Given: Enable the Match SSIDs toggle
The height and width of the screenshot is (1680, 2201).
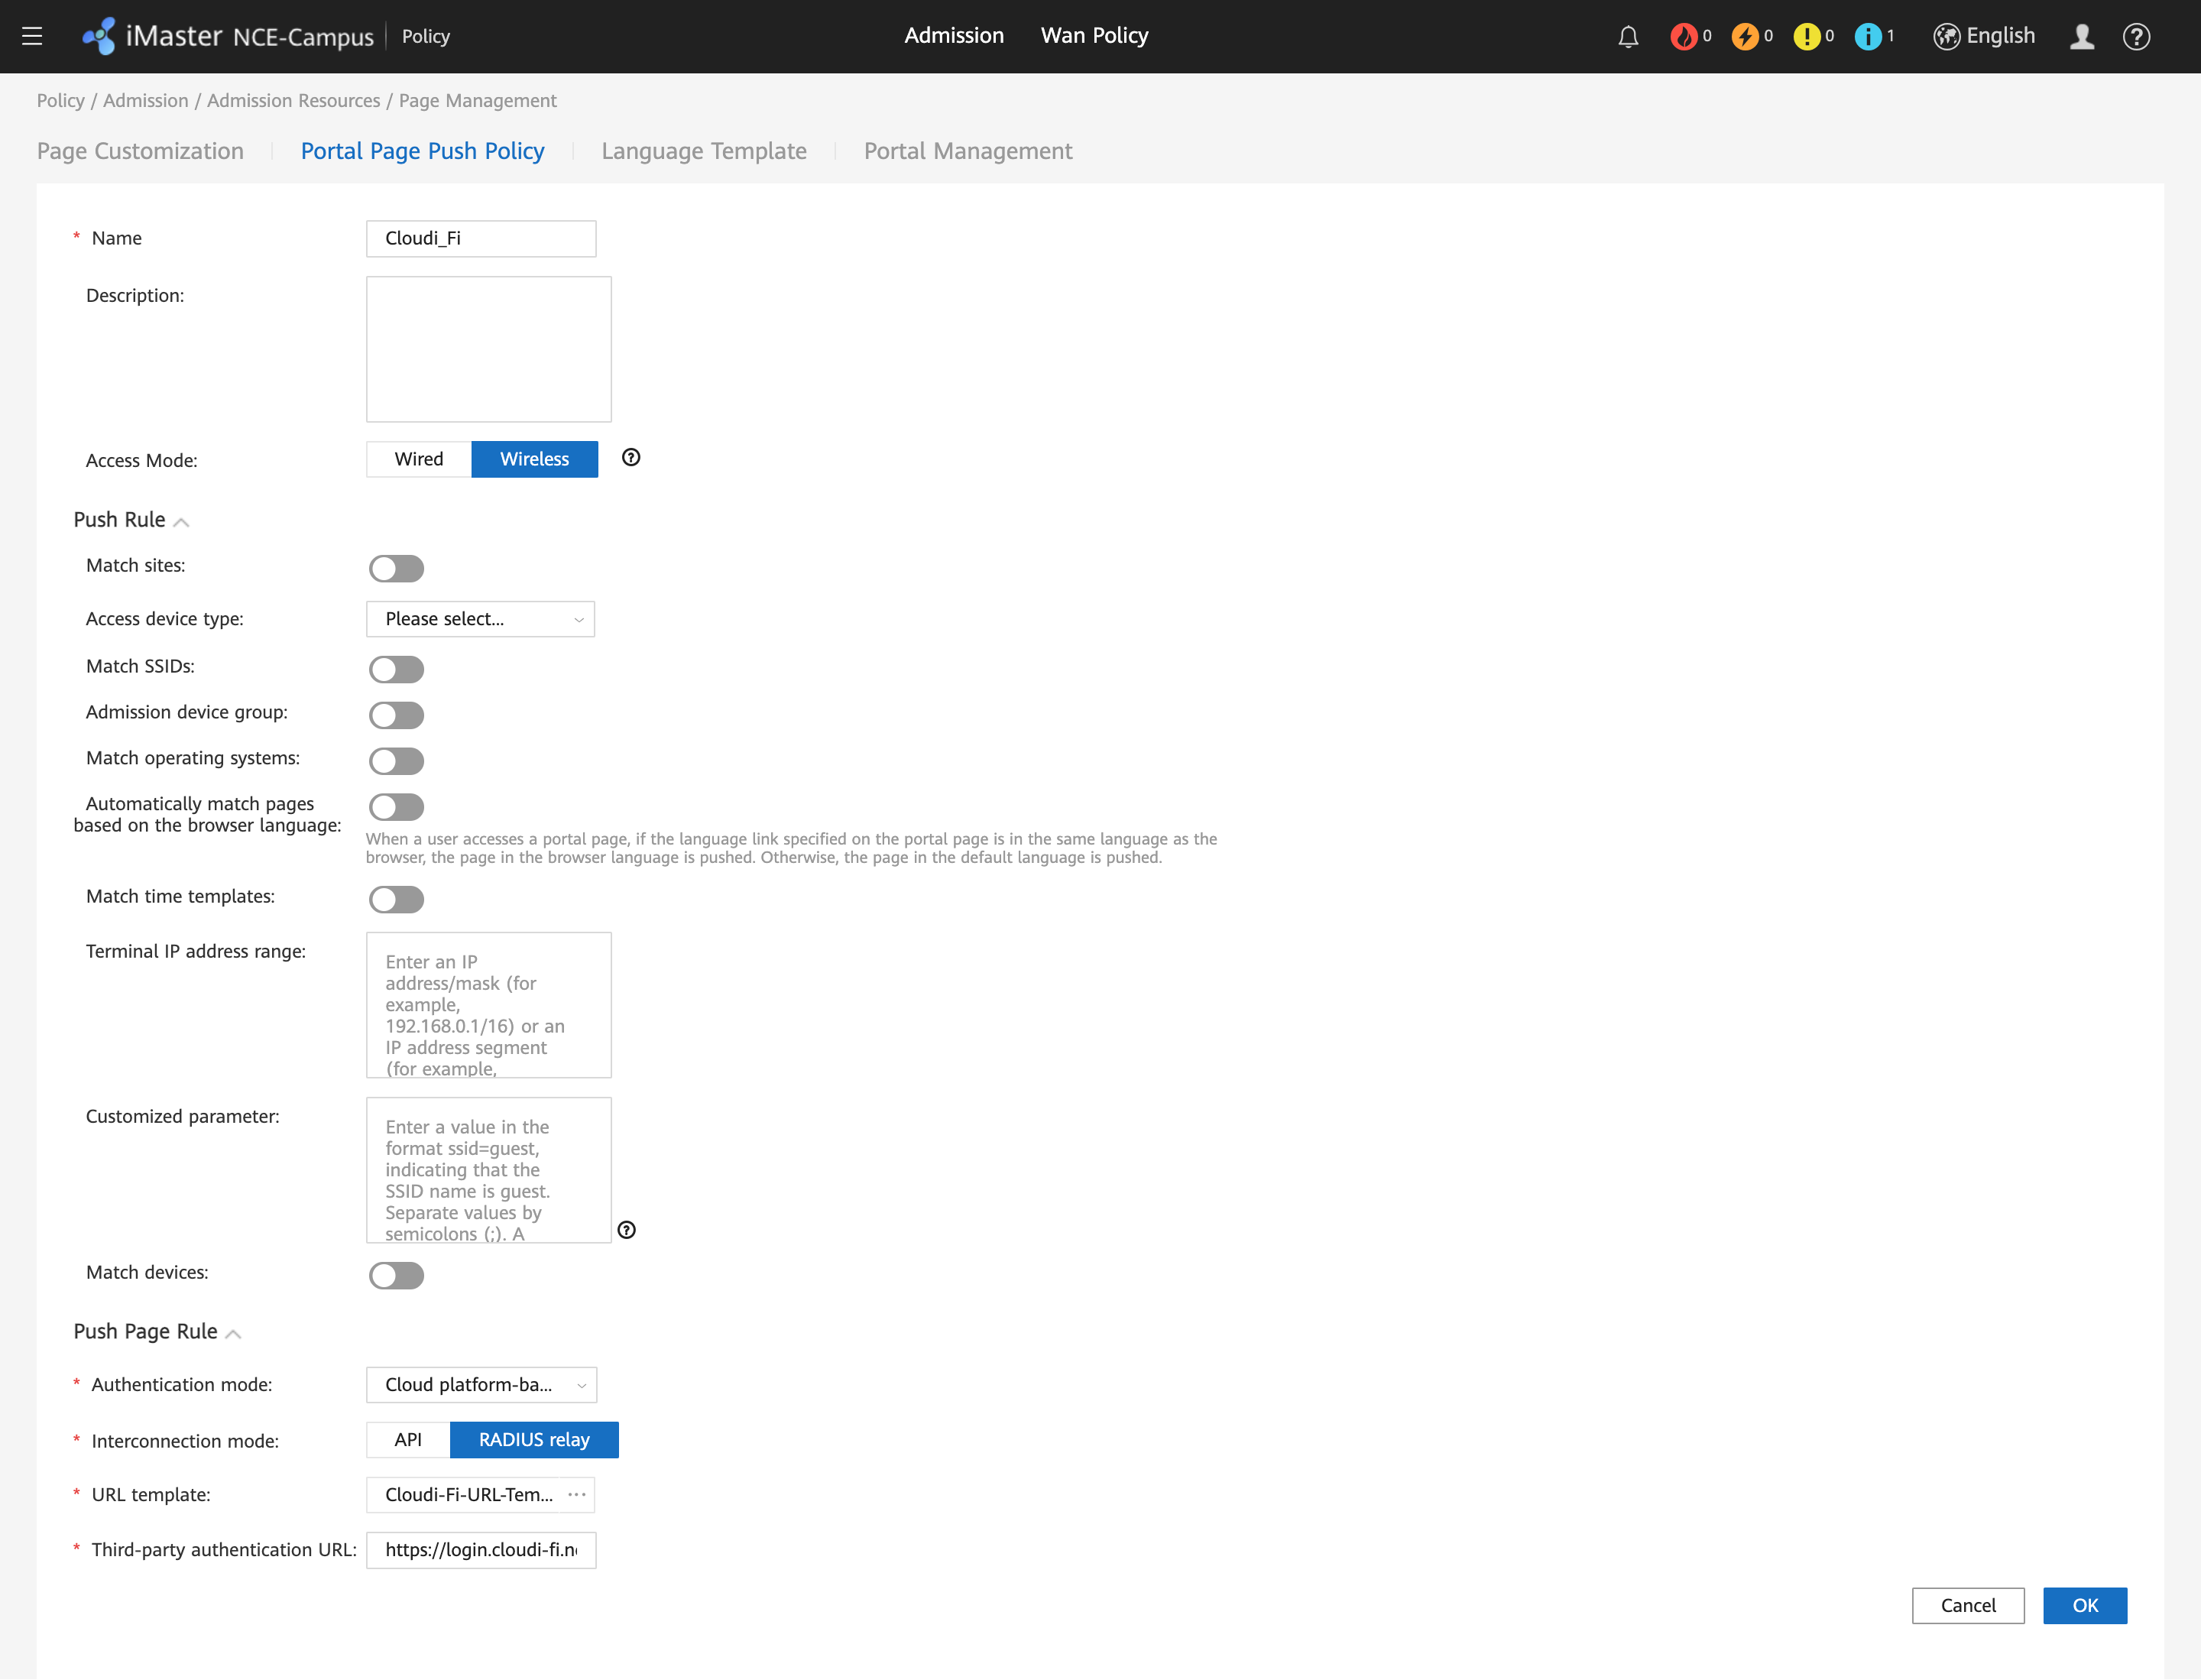Looking at the screenshot, I should (x=396, y=669).
